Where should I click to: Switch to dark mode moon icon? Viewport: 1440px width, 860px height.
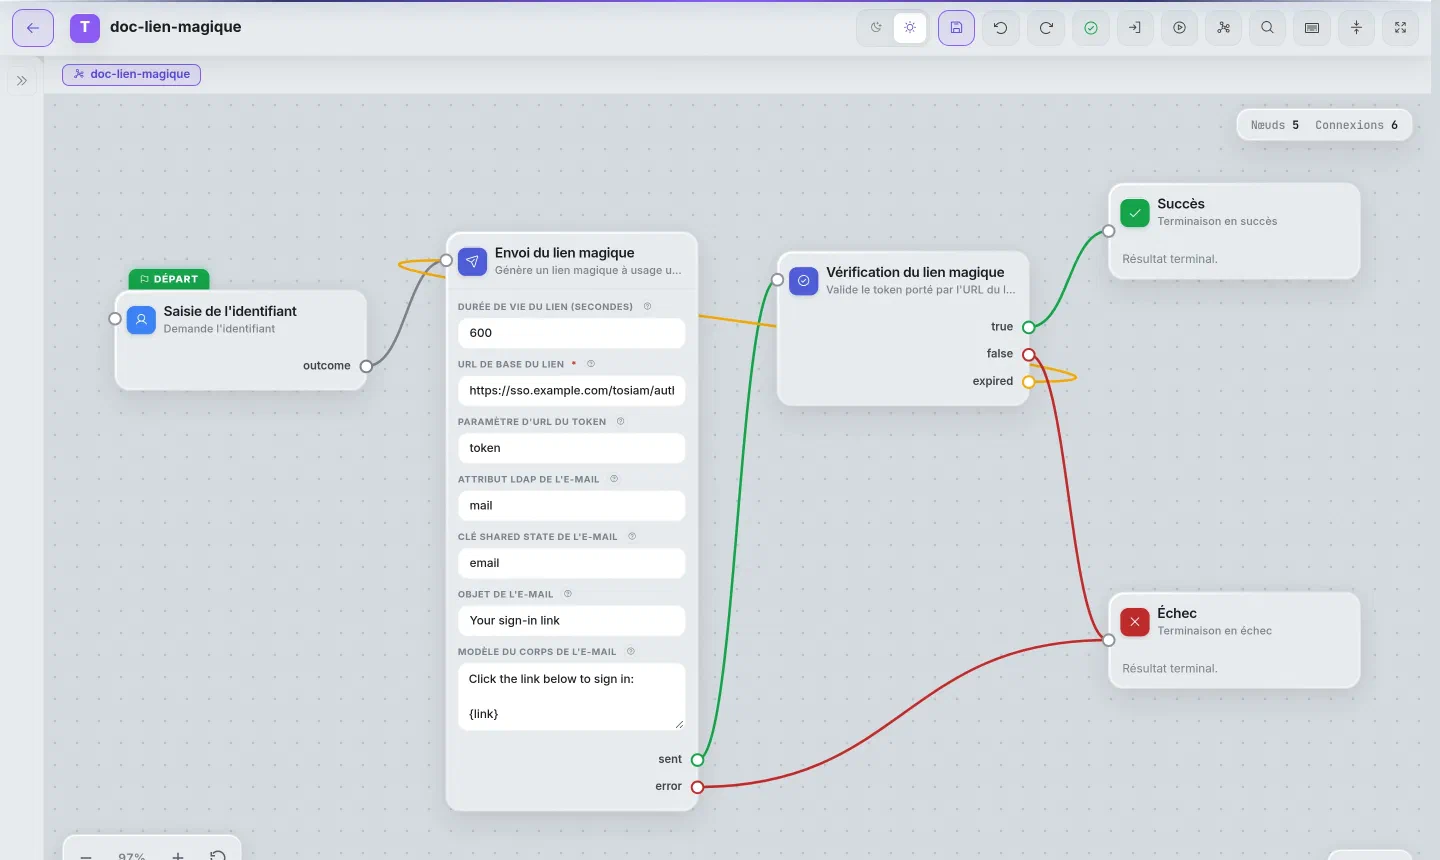(876, 28)
